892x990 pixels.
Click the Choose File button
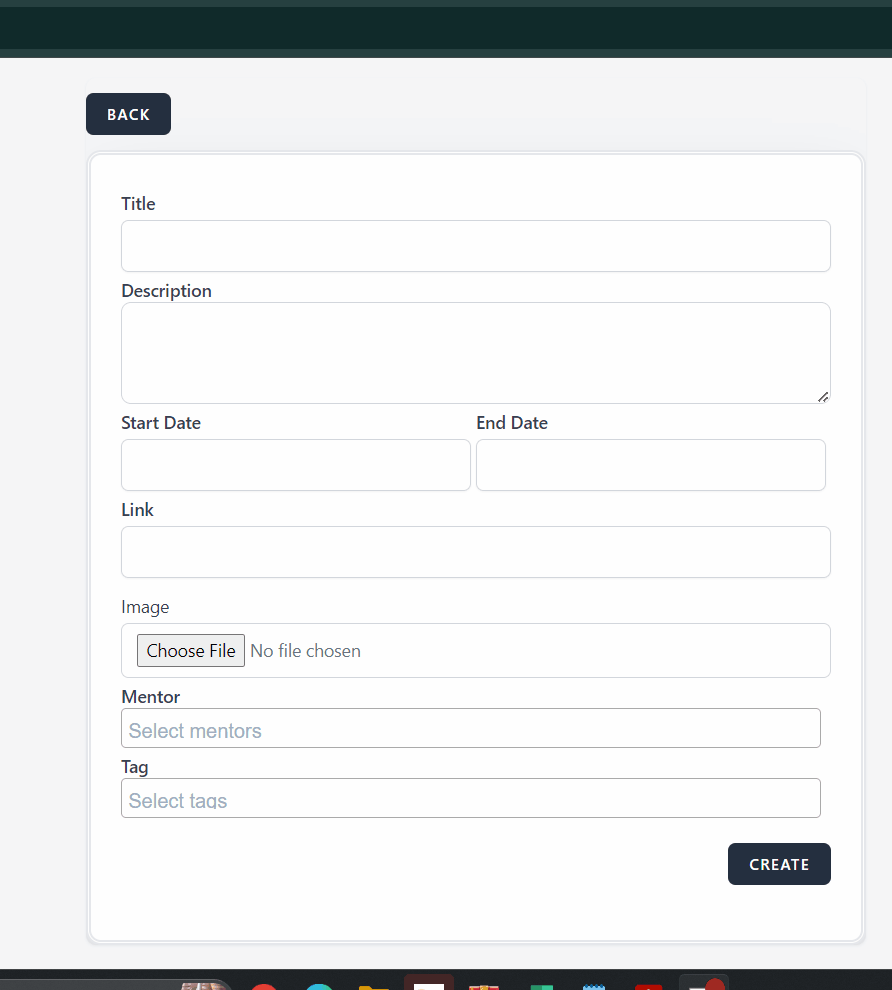pyautogui.click(x=191, y=651)
